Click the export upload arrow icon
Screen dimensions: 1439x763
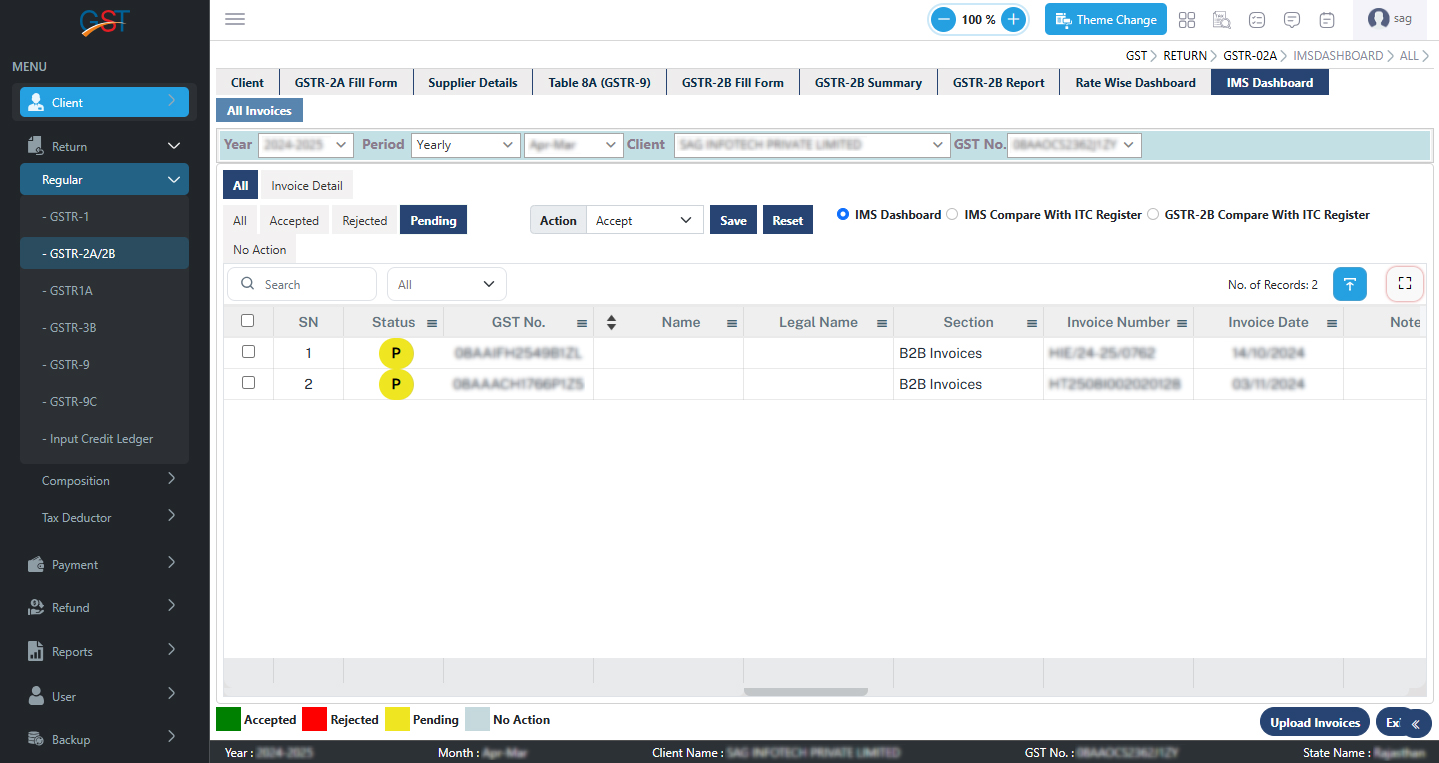click(1349, 284)
